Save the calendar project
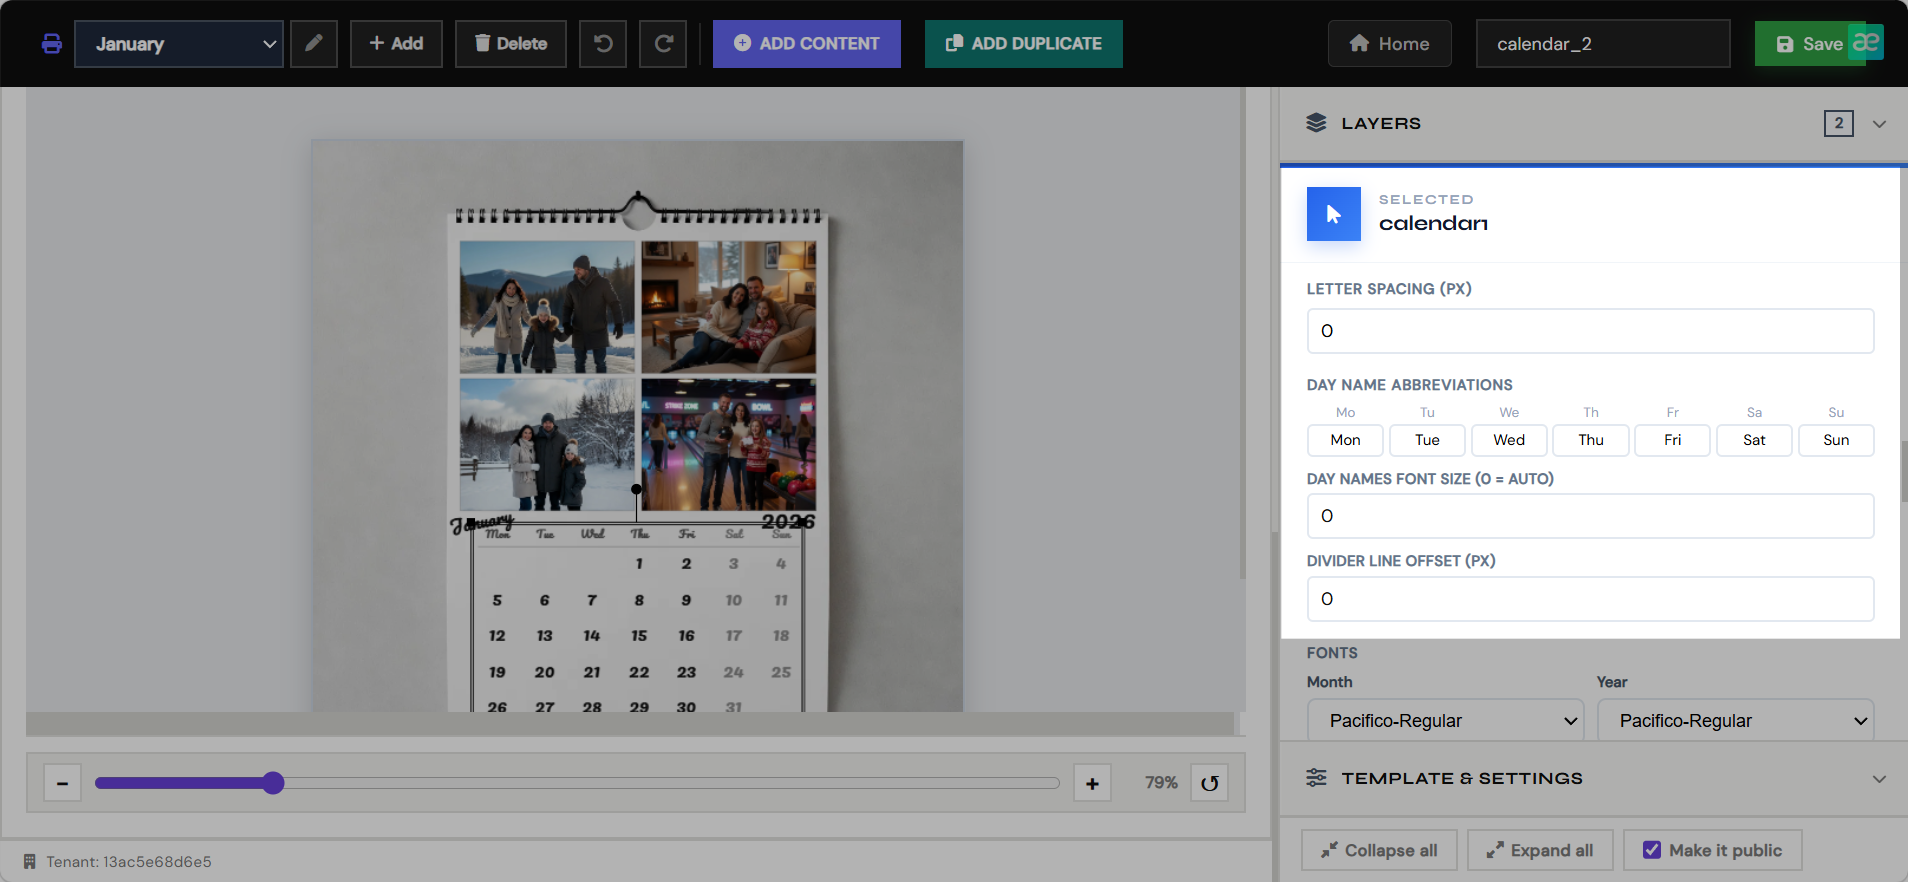The height and width of the screenshot is (882, 1908). 1809,44
